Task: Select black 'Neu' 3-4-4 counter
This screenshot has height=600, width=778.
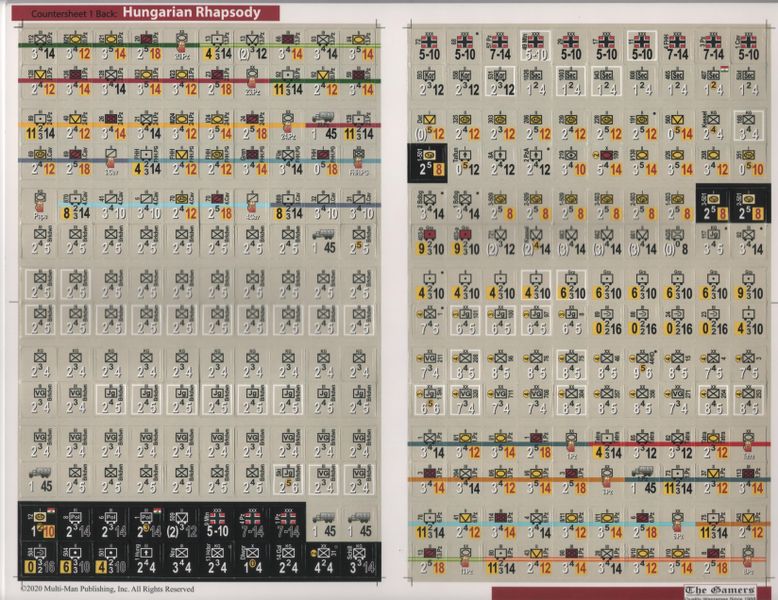Action: point(182,559)
